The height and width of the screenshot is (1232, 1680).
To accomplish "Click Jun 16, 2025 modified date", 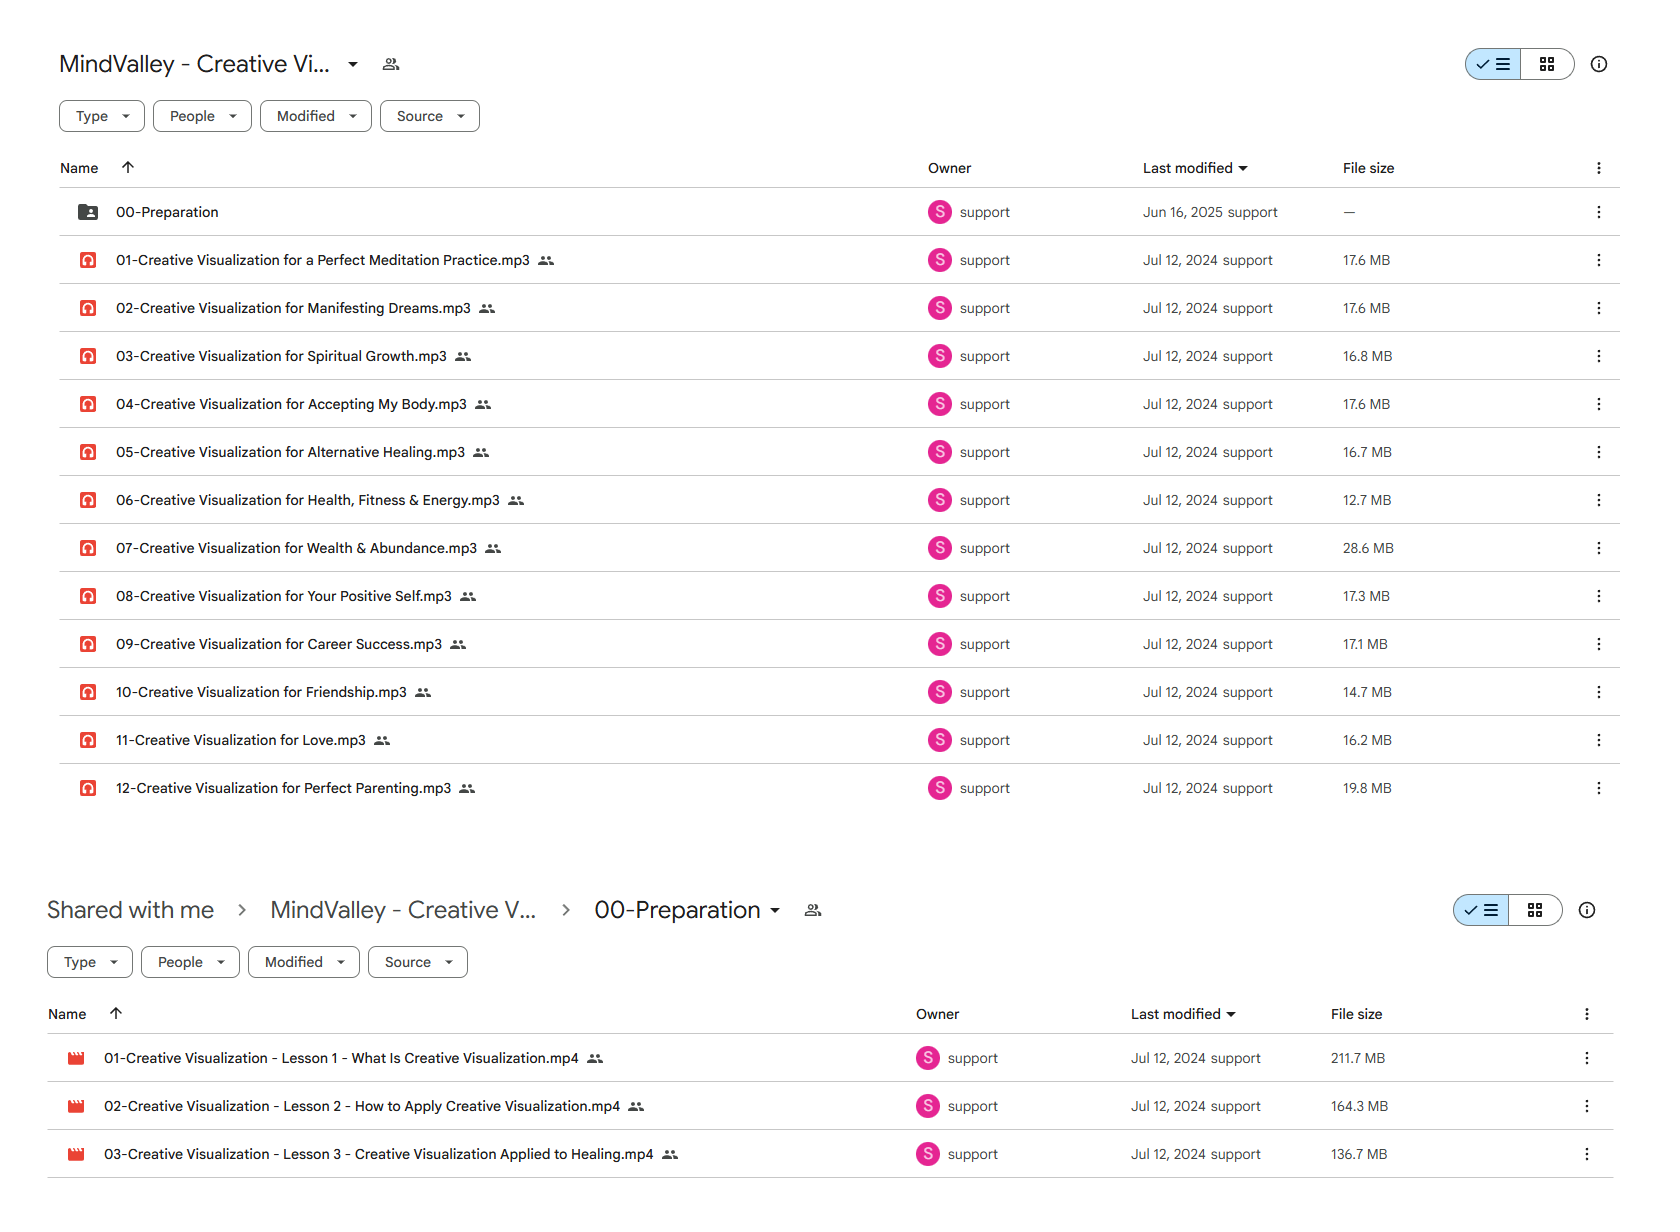I will (x=1183, y=212).
